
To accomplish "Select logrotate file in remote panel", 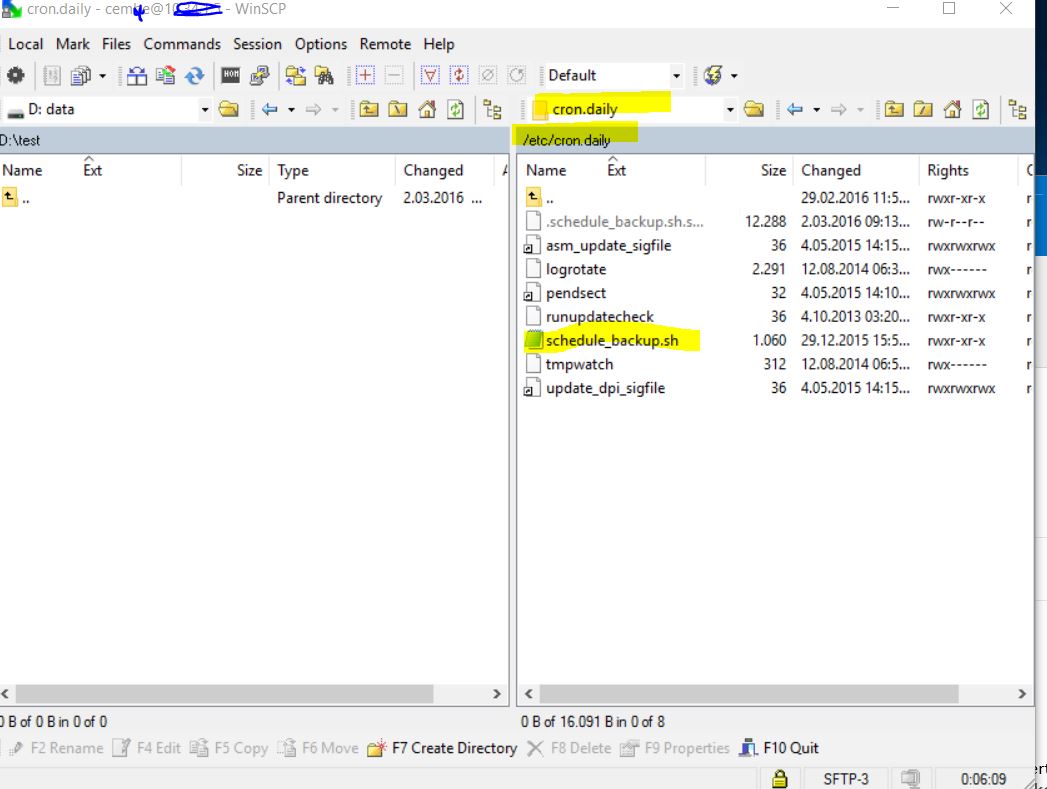I will point(576,269).
